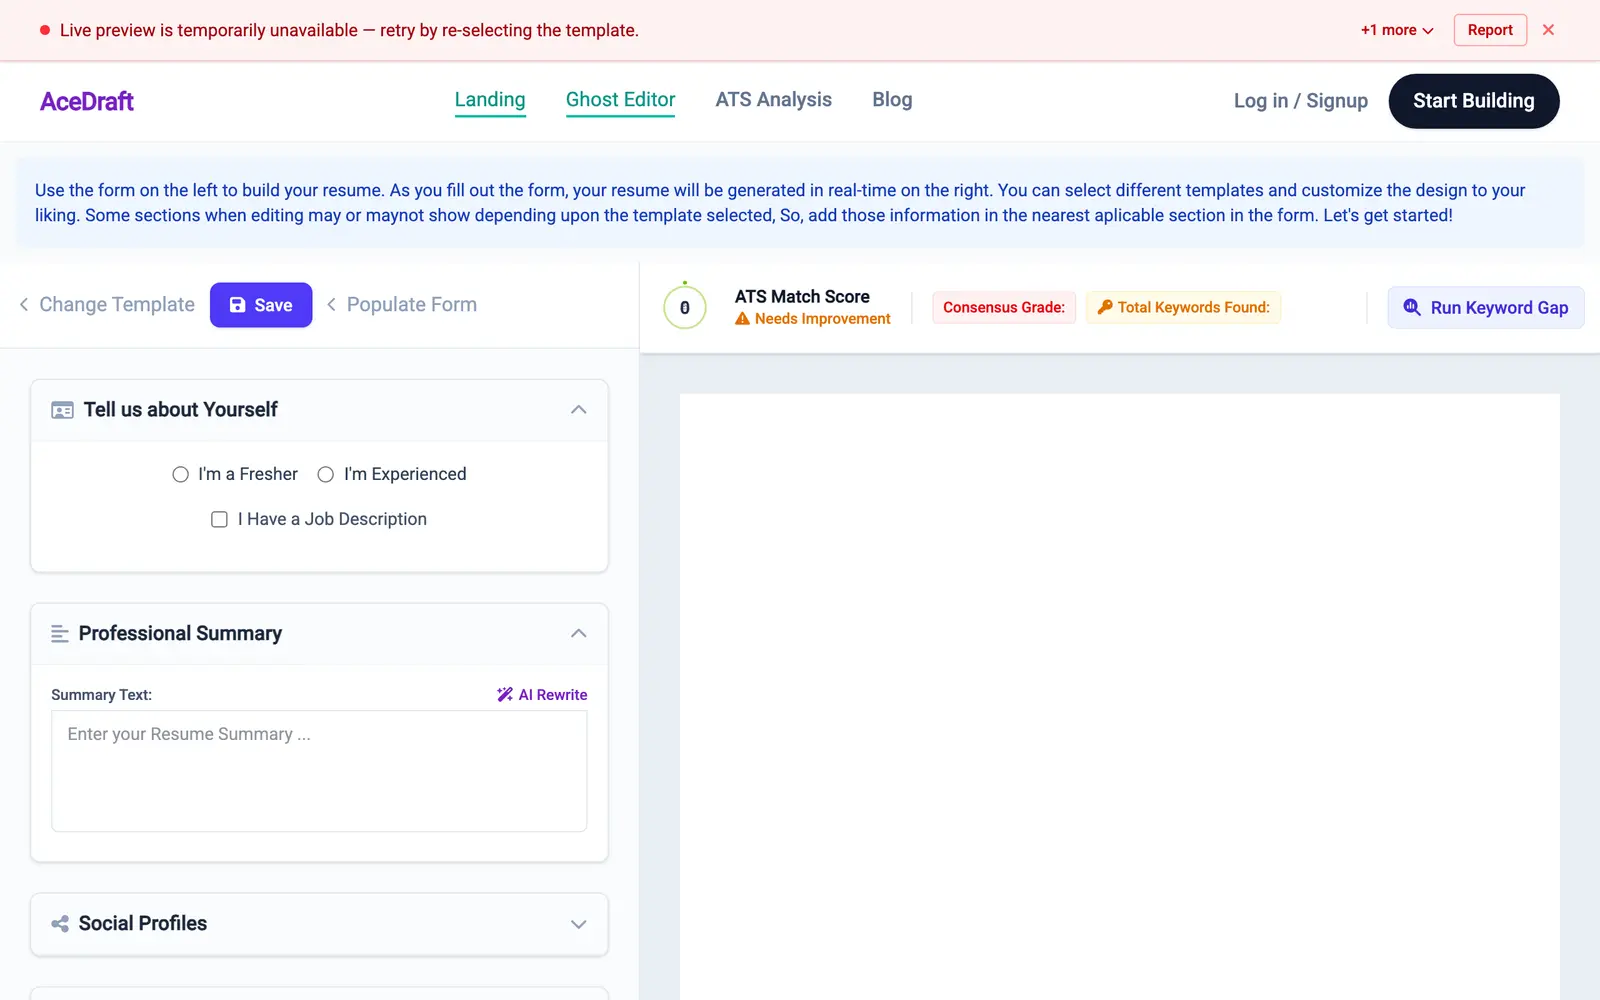1600x1000 pixels.
Task: Click the AI Rewrite link
Action: click(x=542, y=695)
